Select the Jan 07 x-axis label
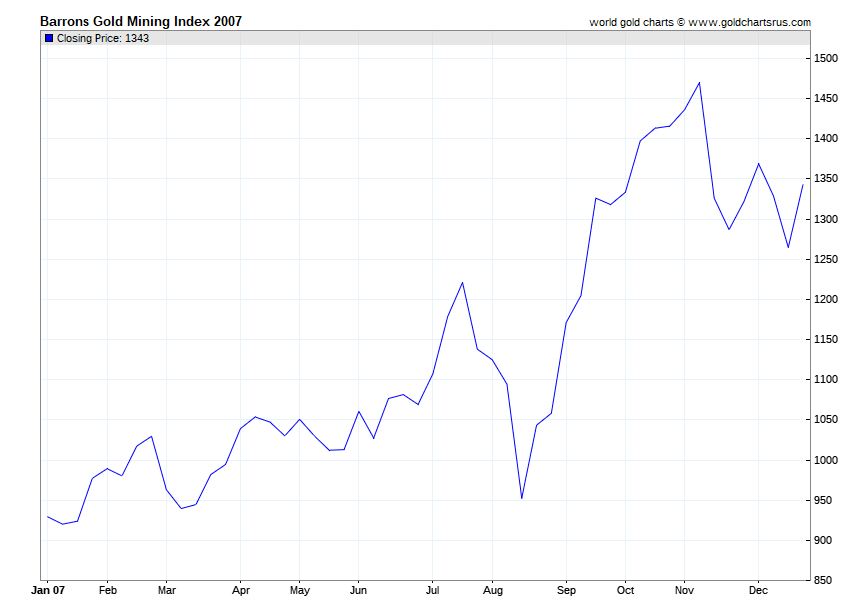This screenshot has width=850, height=616. click(x=48, y=590)
